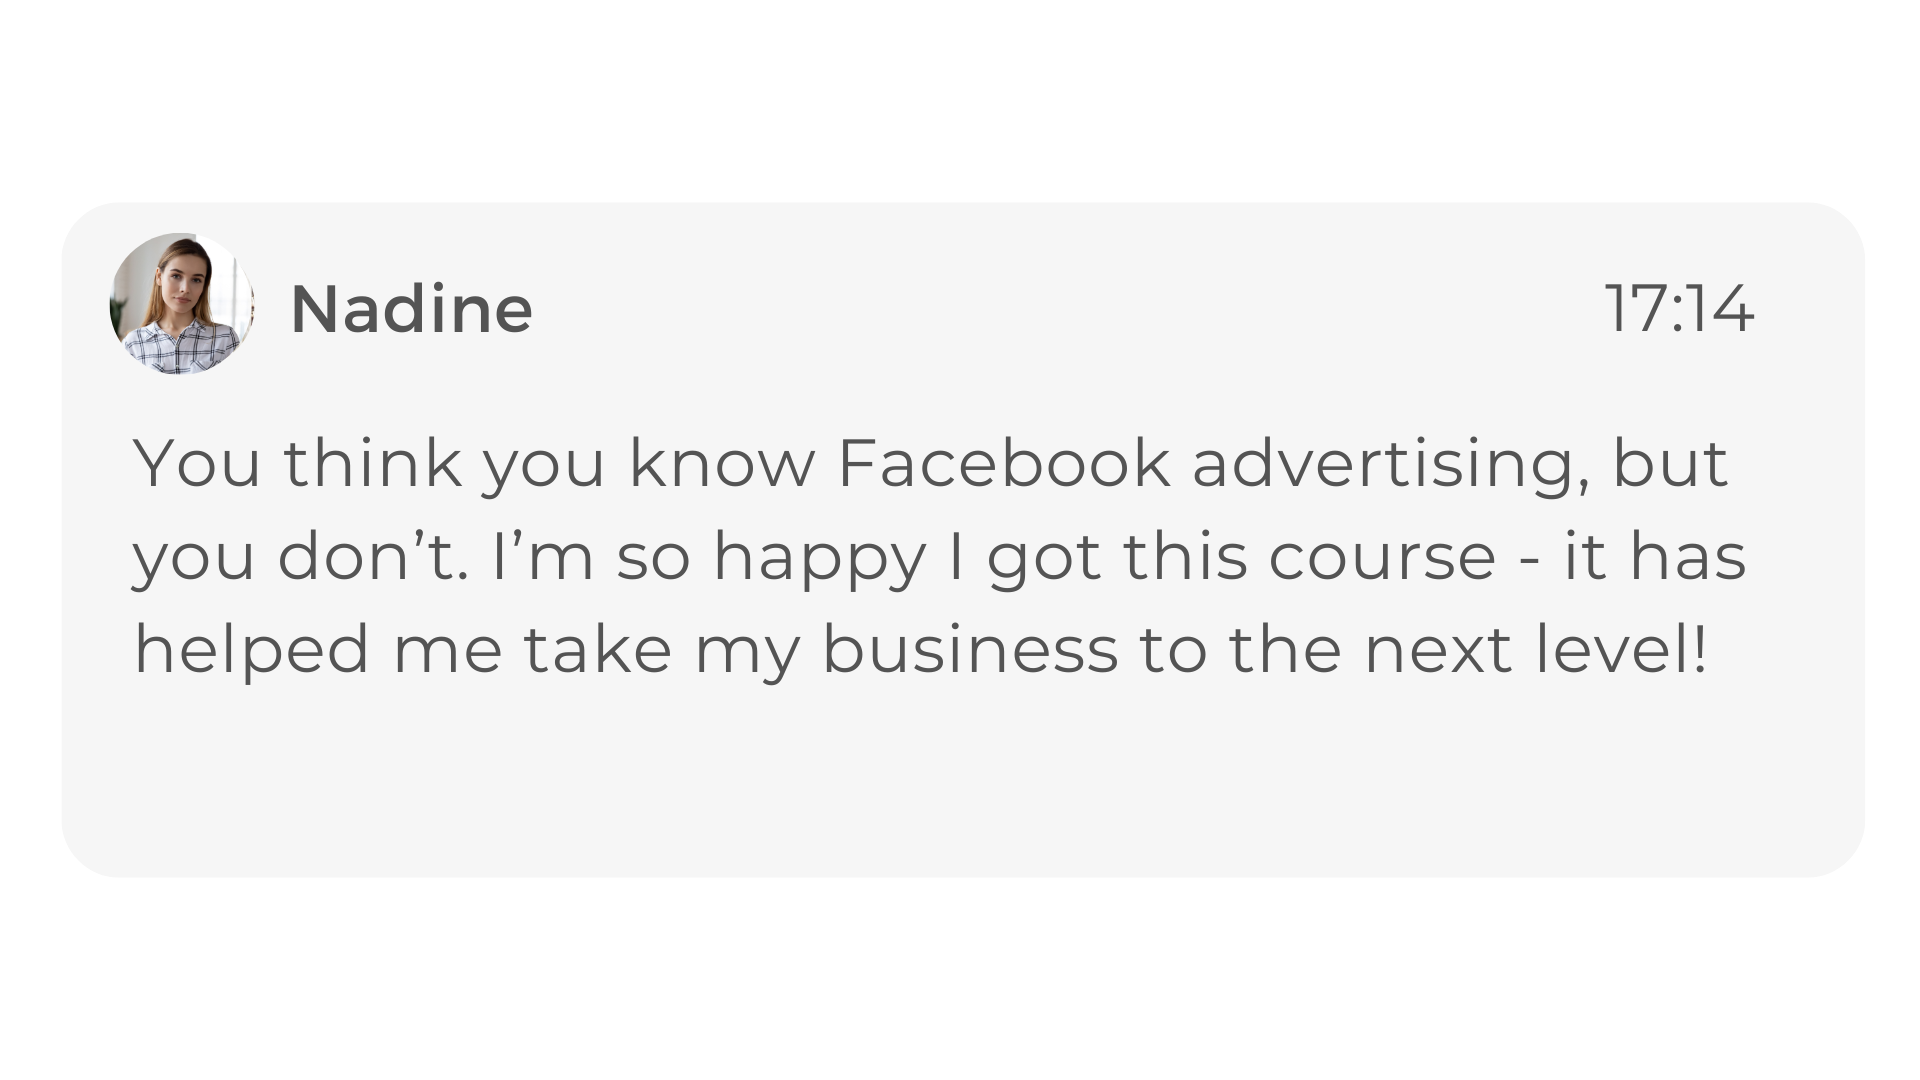The image size is (1920, 1080).
Task: Click the word know before Facebook
Action: coord(721,463)
